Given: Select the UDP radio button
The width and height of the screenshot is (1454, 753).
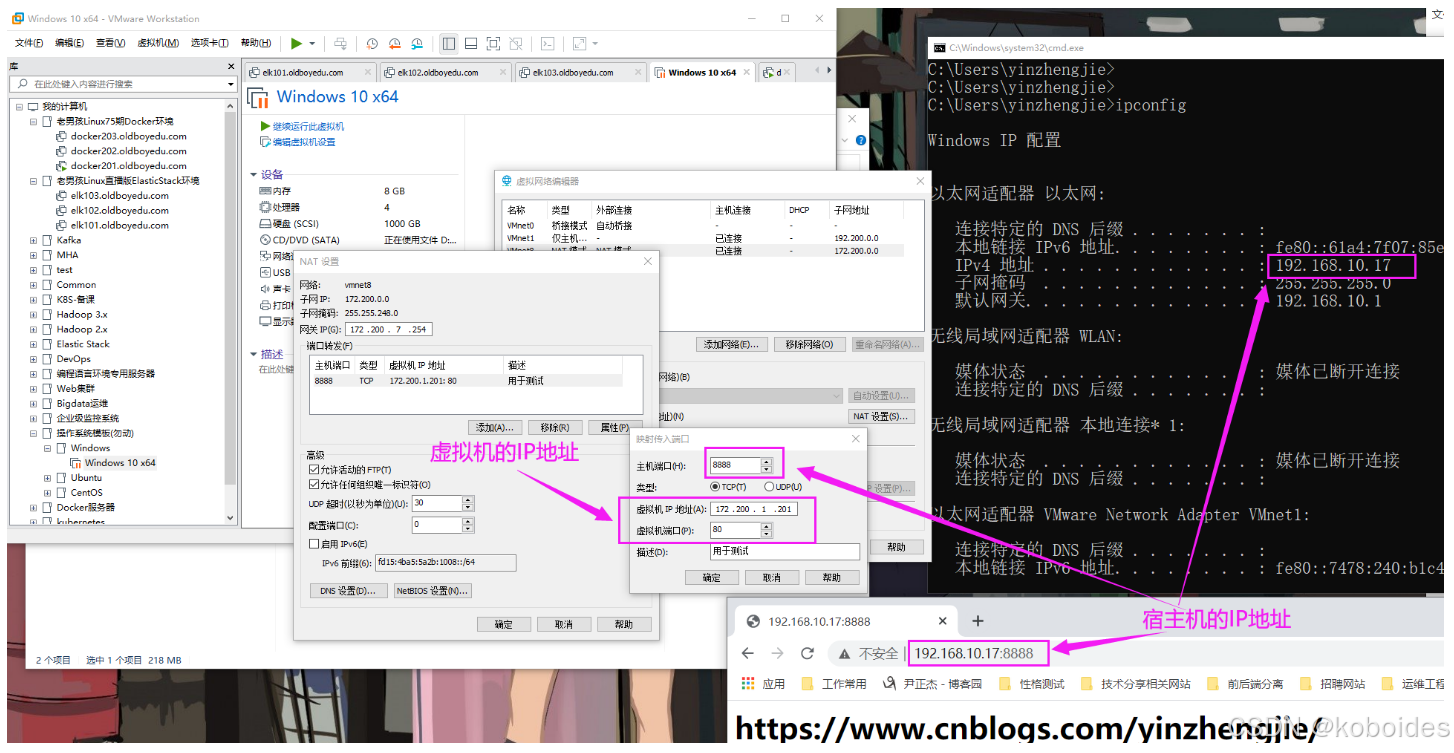Looking at the screenshot, I should pos(768,487).
